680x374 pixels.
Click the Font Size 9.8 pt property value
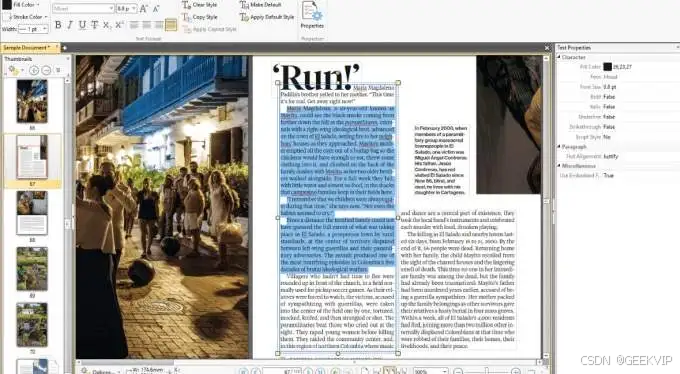pos(610,87)
